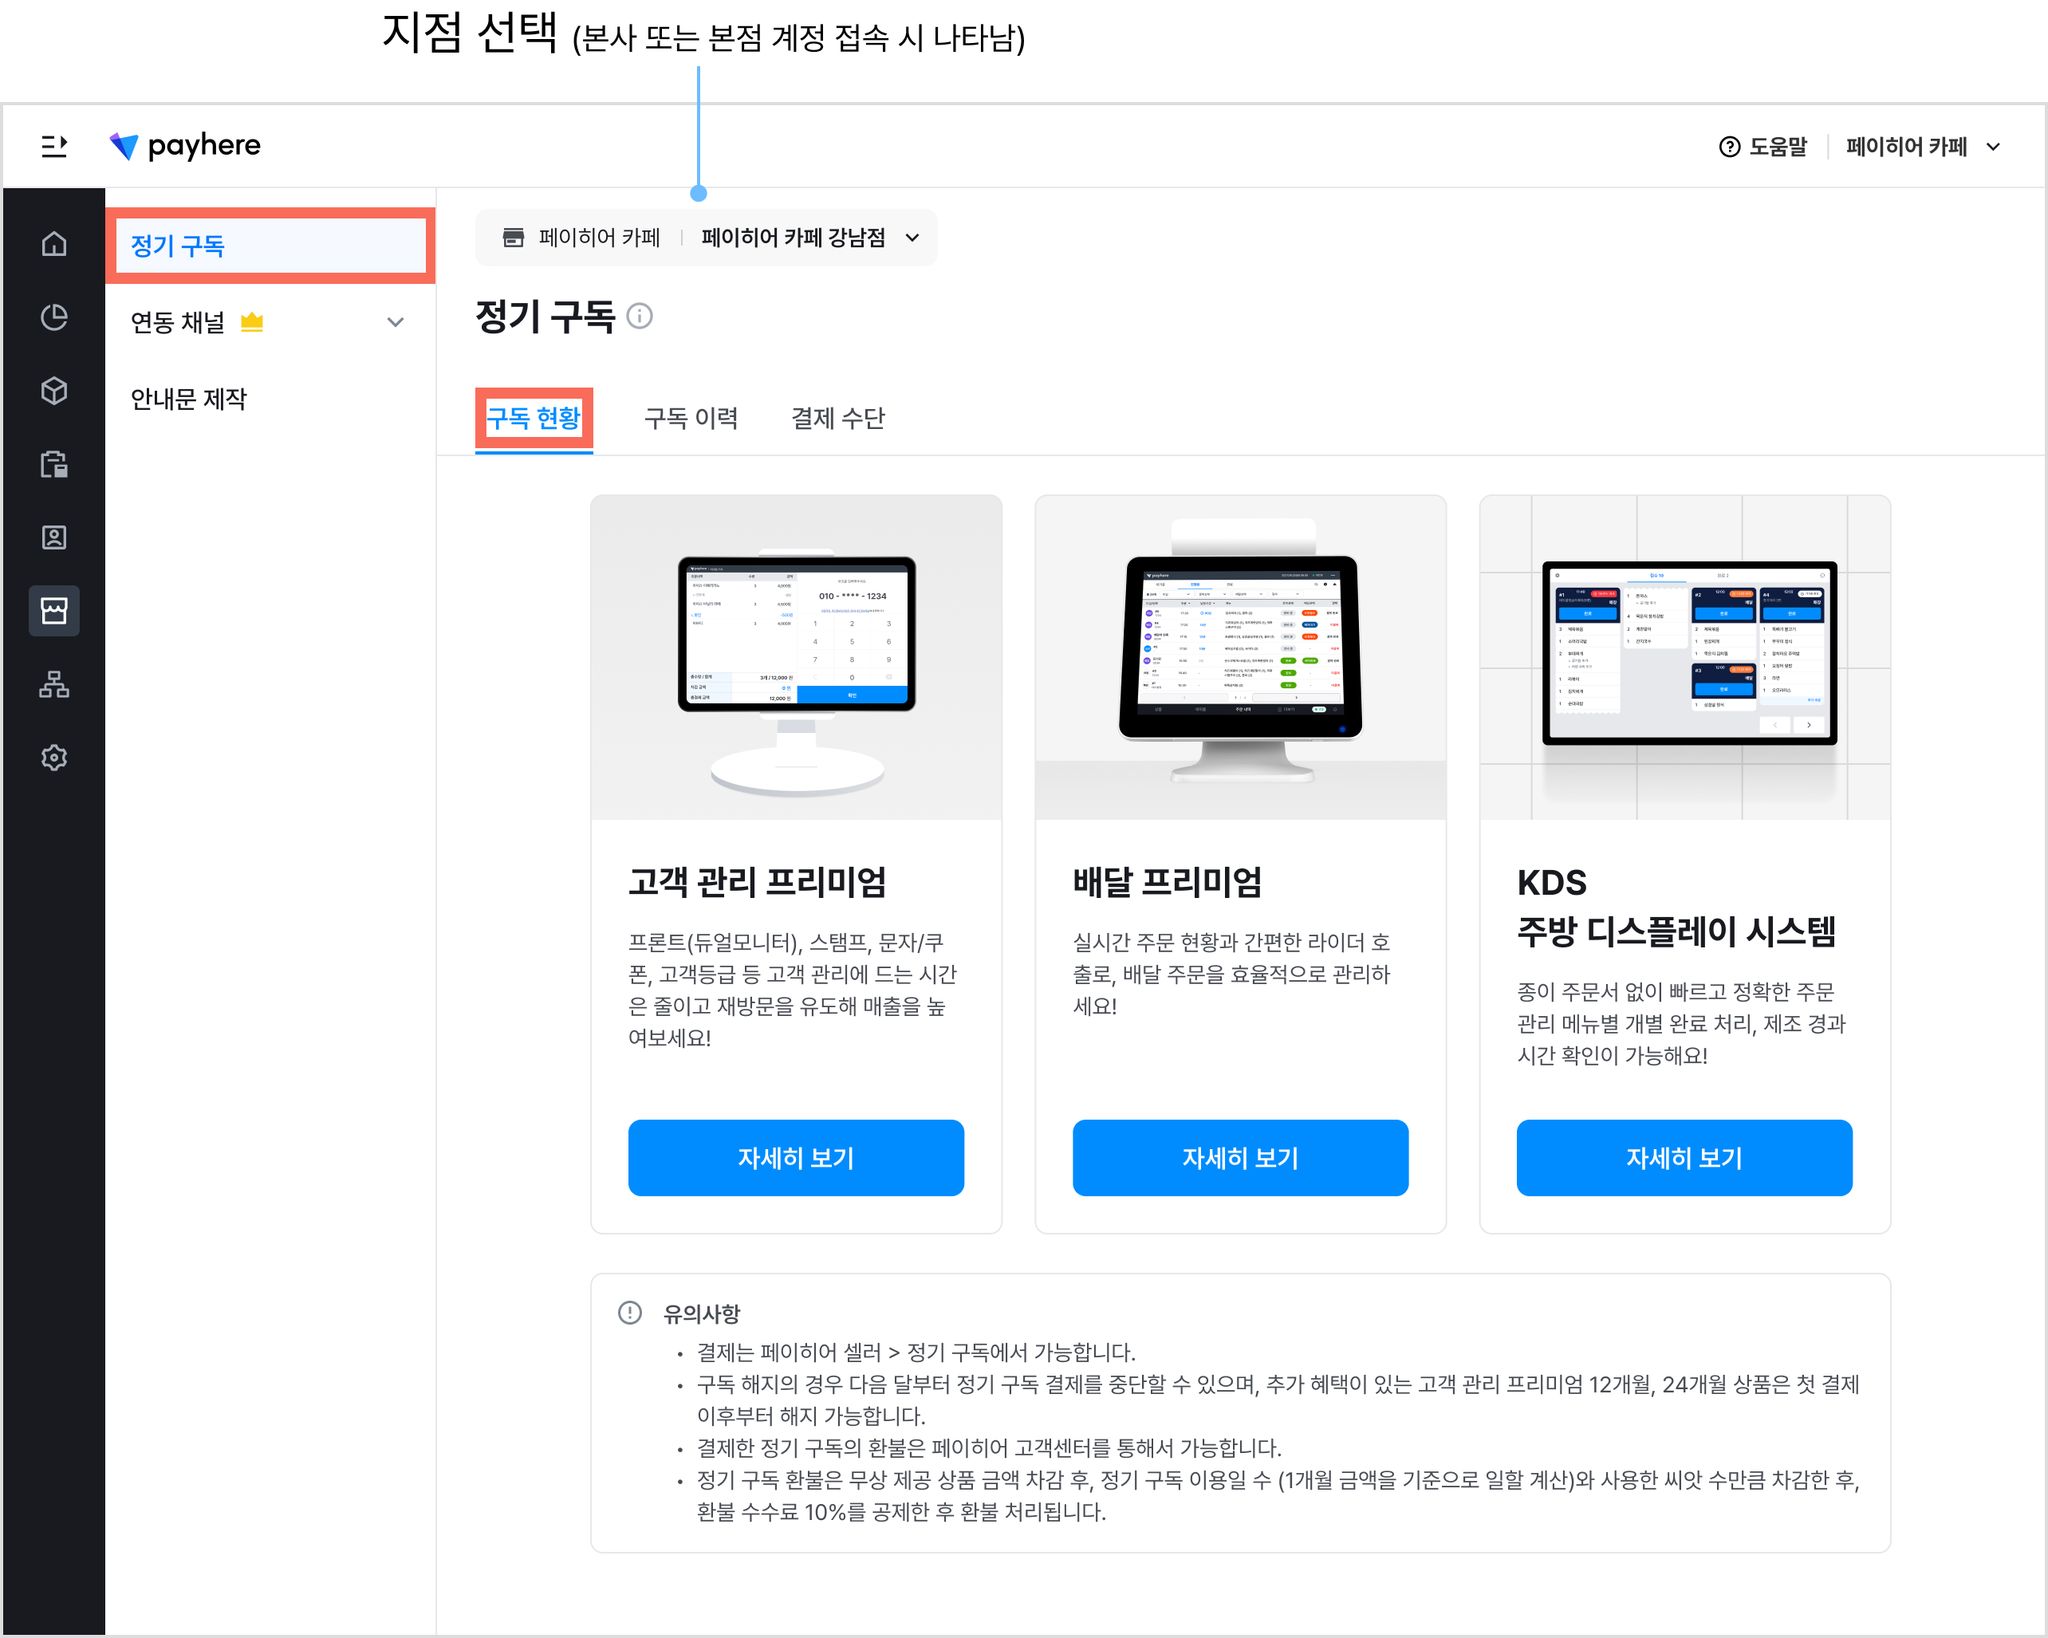Click the 고객 관리 프리미엄 product image
This screenshot has height=1638, width=2048.
[x=796, y=657]
